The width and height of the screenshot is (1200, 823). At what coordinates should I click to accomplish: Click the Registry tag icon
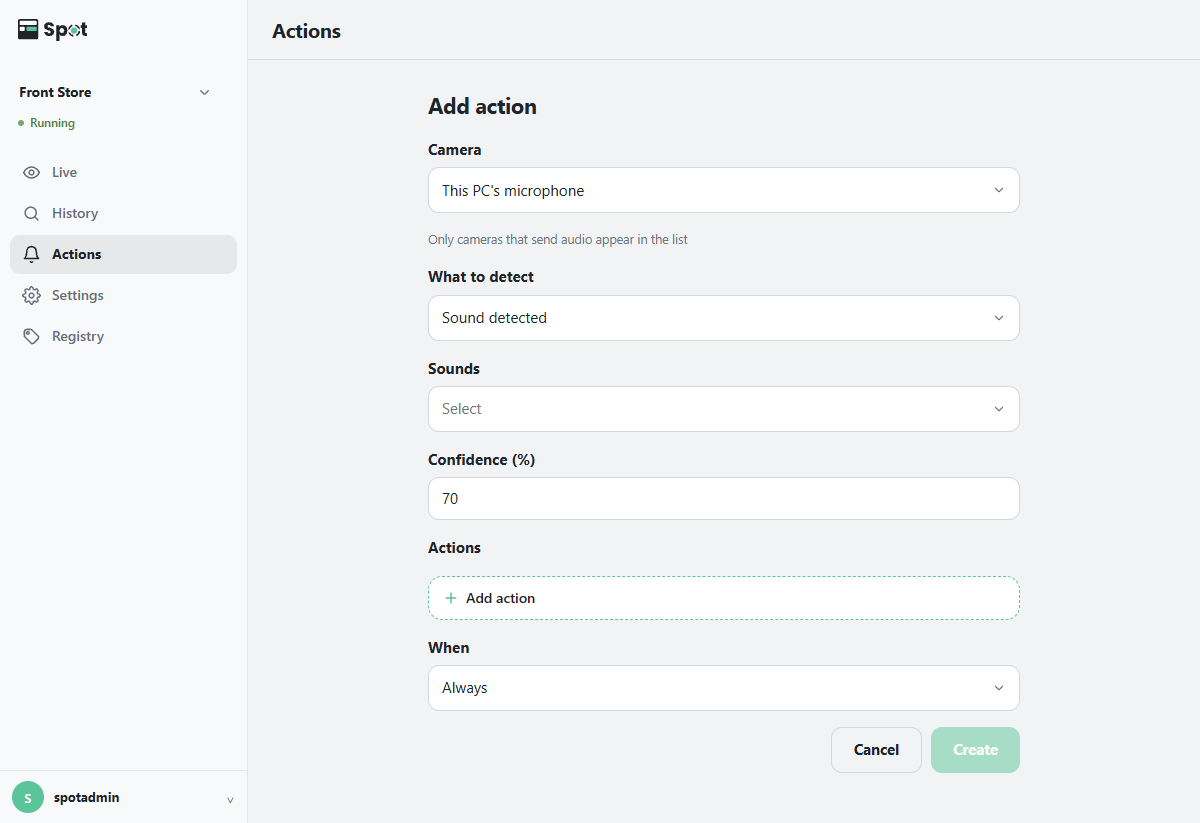(x=32, y=336)
